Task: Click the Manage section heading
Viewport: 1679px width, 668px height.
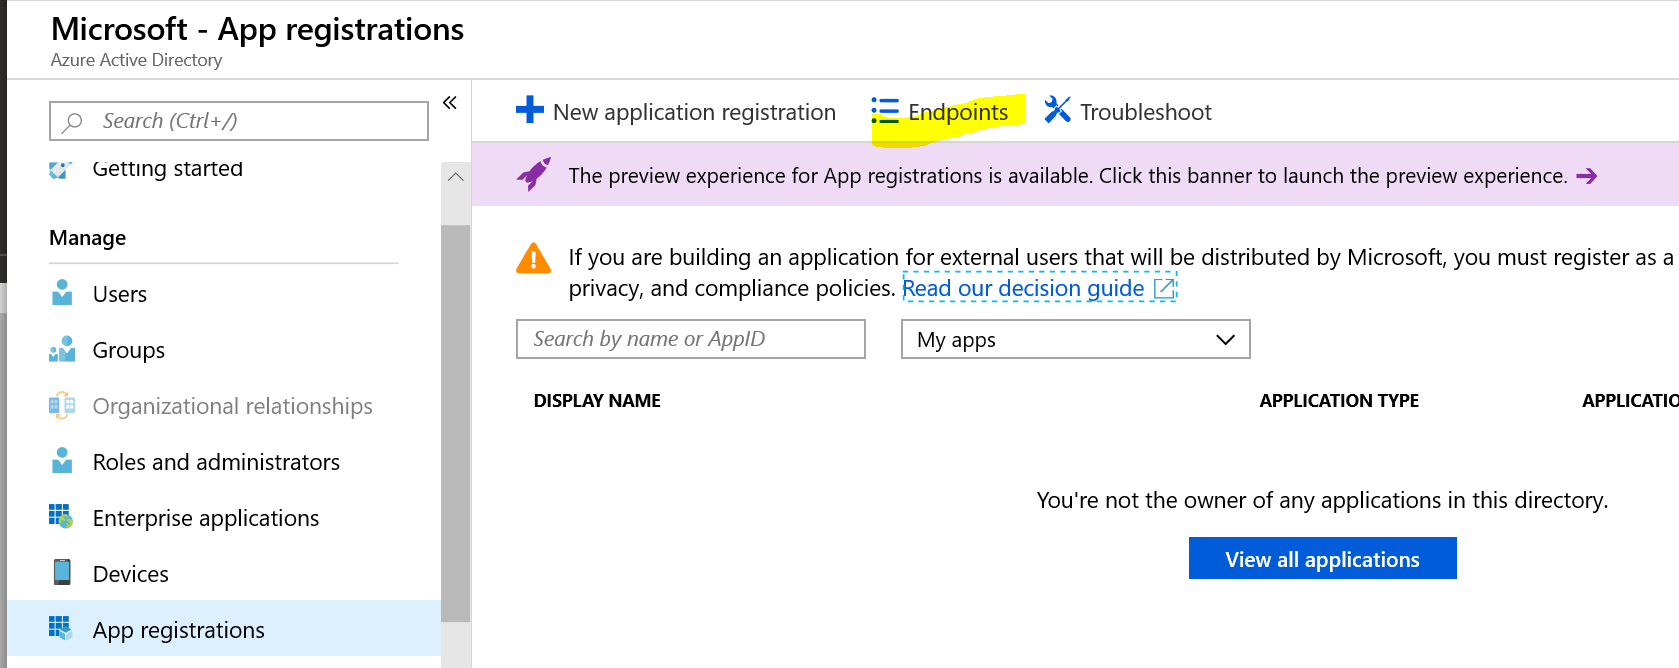Action: point(88,238)
